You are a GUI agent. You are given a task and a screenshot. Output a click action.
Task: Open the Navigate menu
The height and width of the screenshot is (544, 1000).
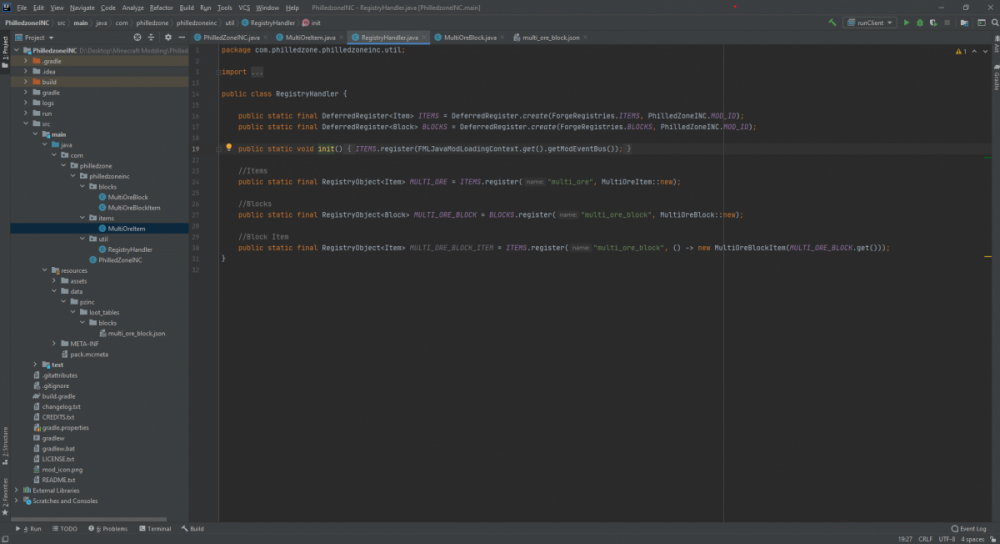[x=82, y=8]
